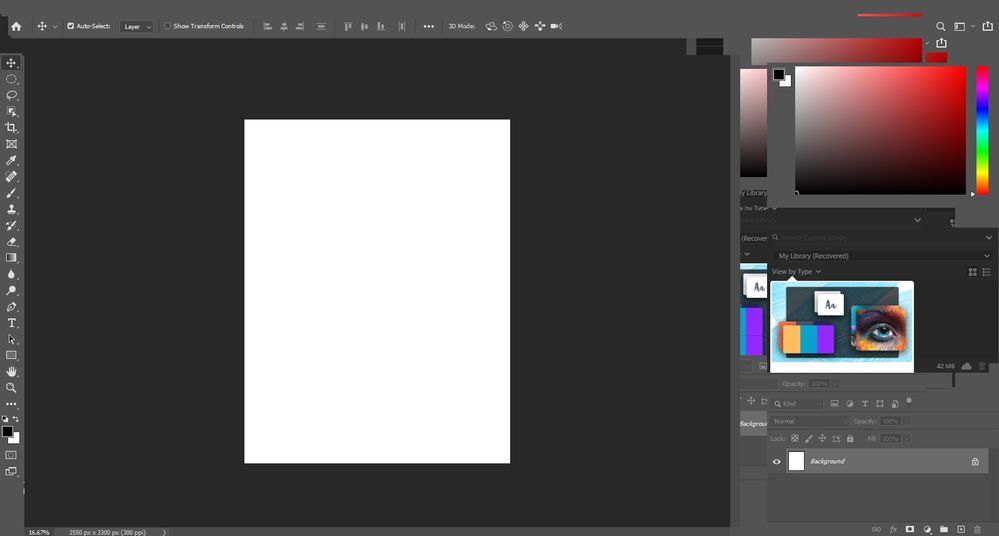Enable Show Transform Controls checkbox
The image size is (999, 536).
[x=167, y=26]
